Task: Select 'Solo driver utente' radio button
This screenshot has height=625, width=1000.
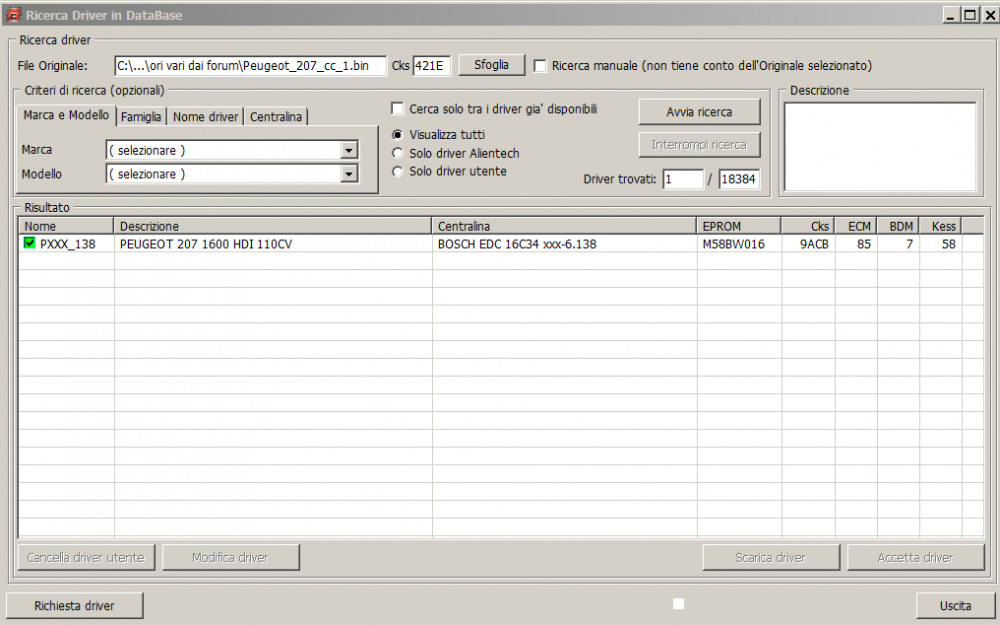Action: click(398, 171)
